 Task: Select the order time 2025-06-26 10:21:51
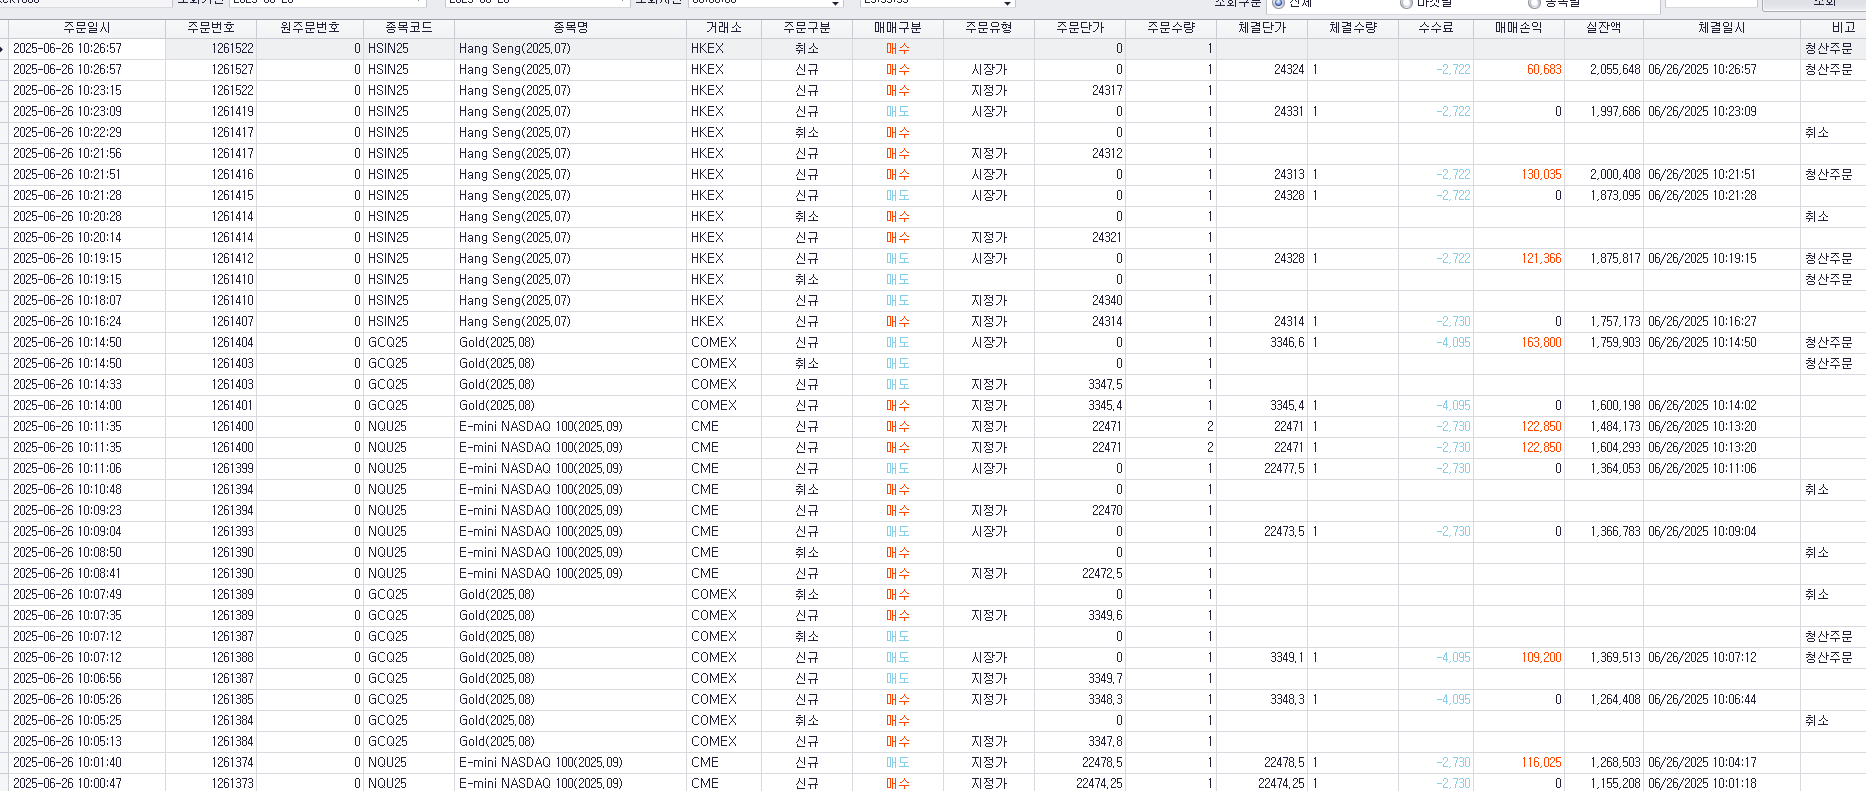tap(68, 175)
